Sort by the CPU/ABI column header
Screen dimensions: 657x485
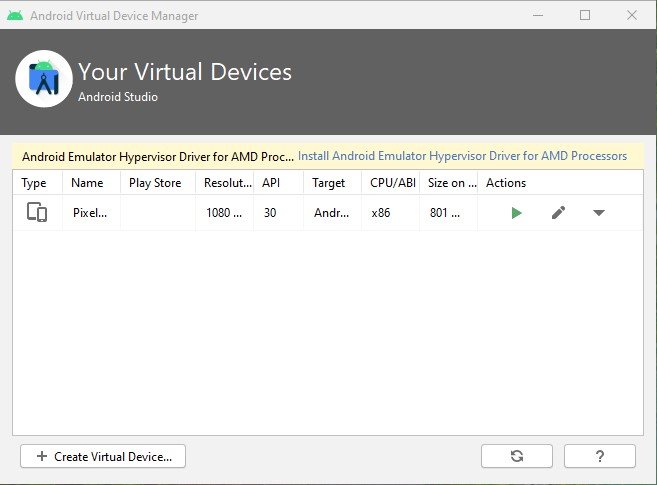(391, 183)
